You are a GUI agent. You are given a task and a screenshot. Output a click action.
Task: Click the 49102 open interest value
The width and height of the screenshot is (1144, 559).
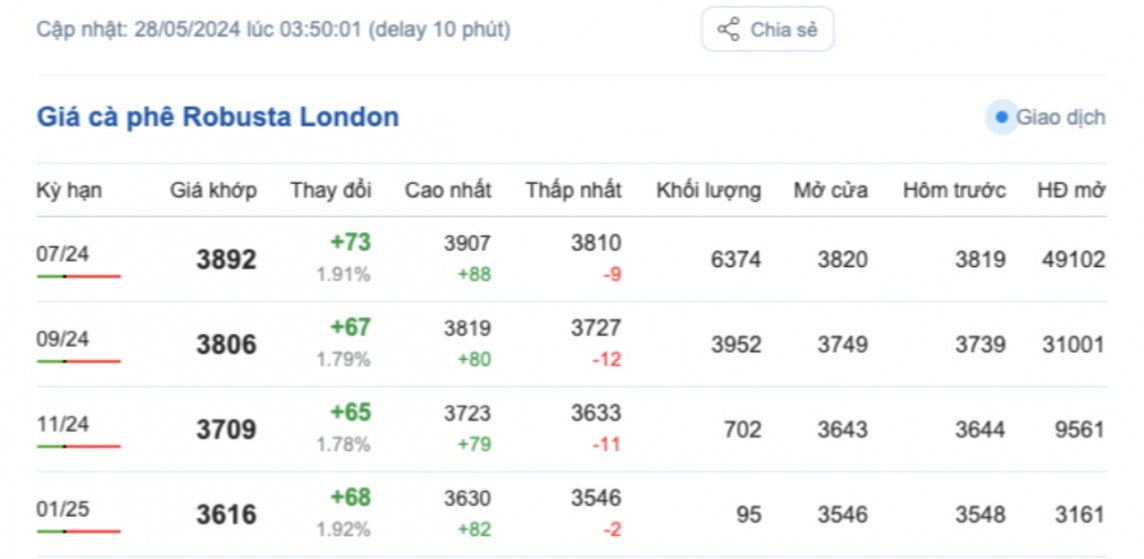pyautogui.click(x=1071, y=260)
